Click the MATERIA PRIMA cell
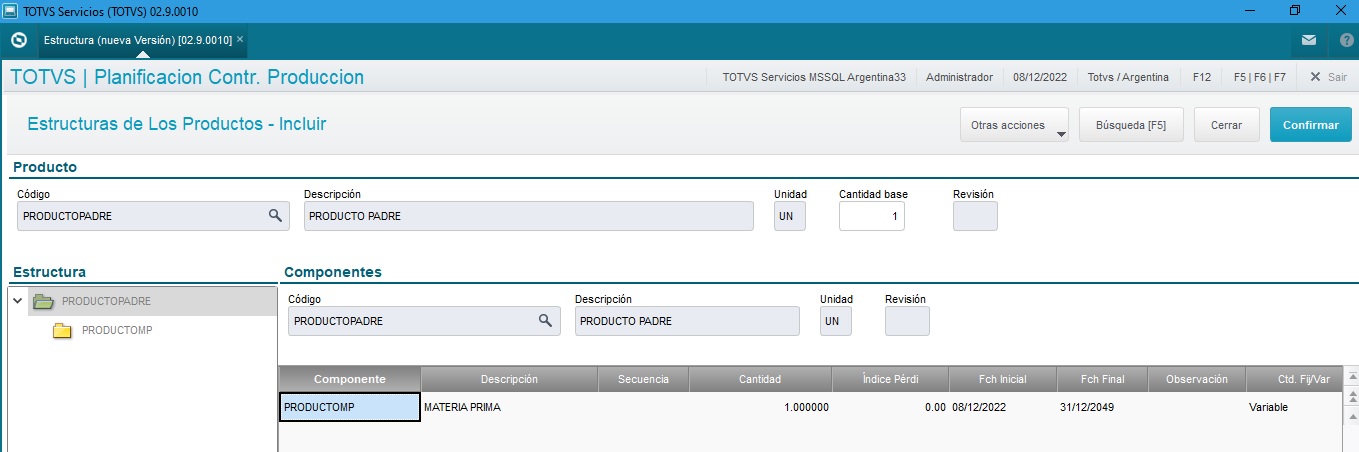This screenshot has height=452, width=1359. 509,407
